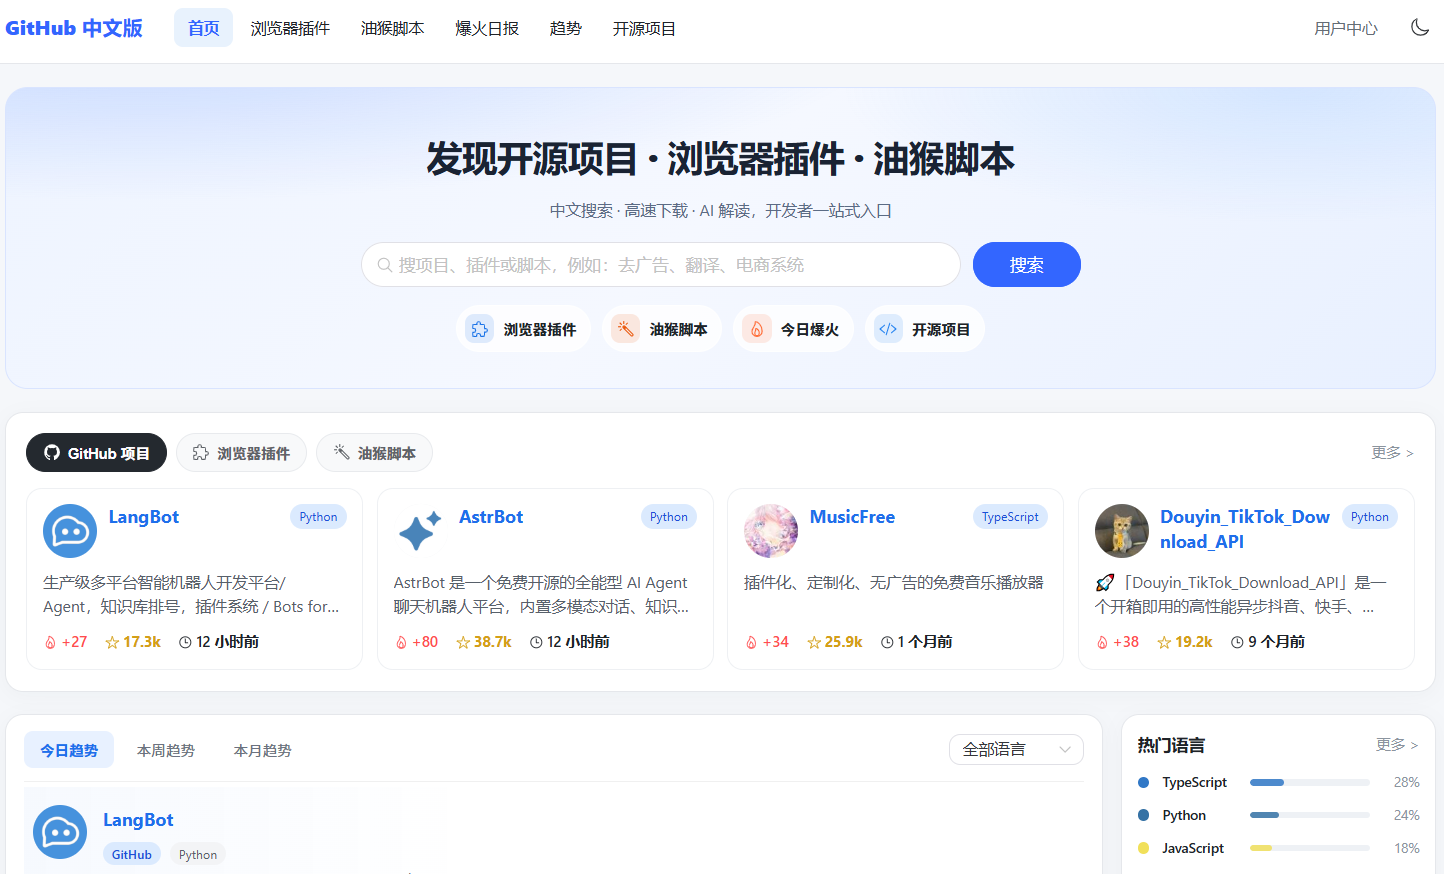Click 更多 in the projects panel

[1392, 453]
